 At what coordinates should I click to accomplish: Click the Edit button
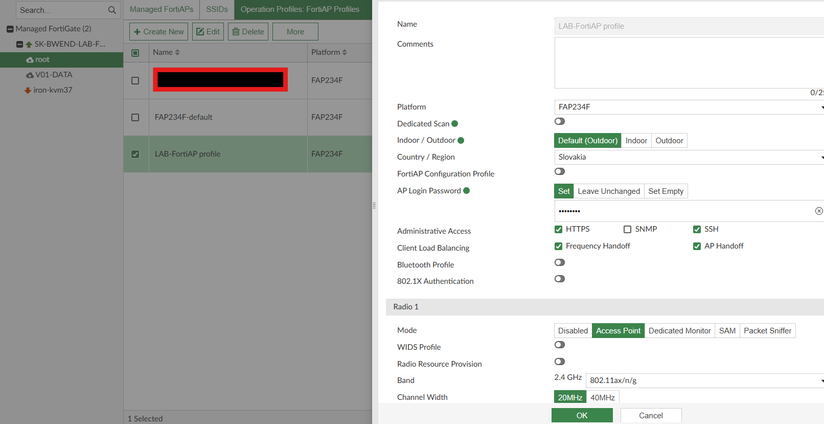(208, 32)
